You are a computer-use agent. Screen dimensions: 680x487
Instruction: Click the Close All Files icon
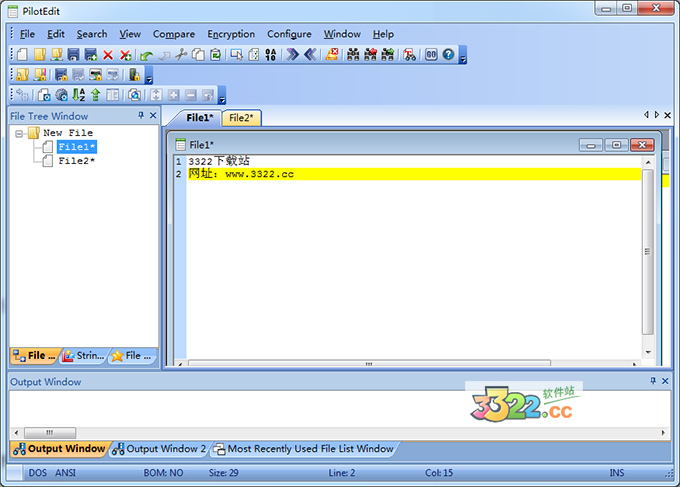(x=125, y=55)
